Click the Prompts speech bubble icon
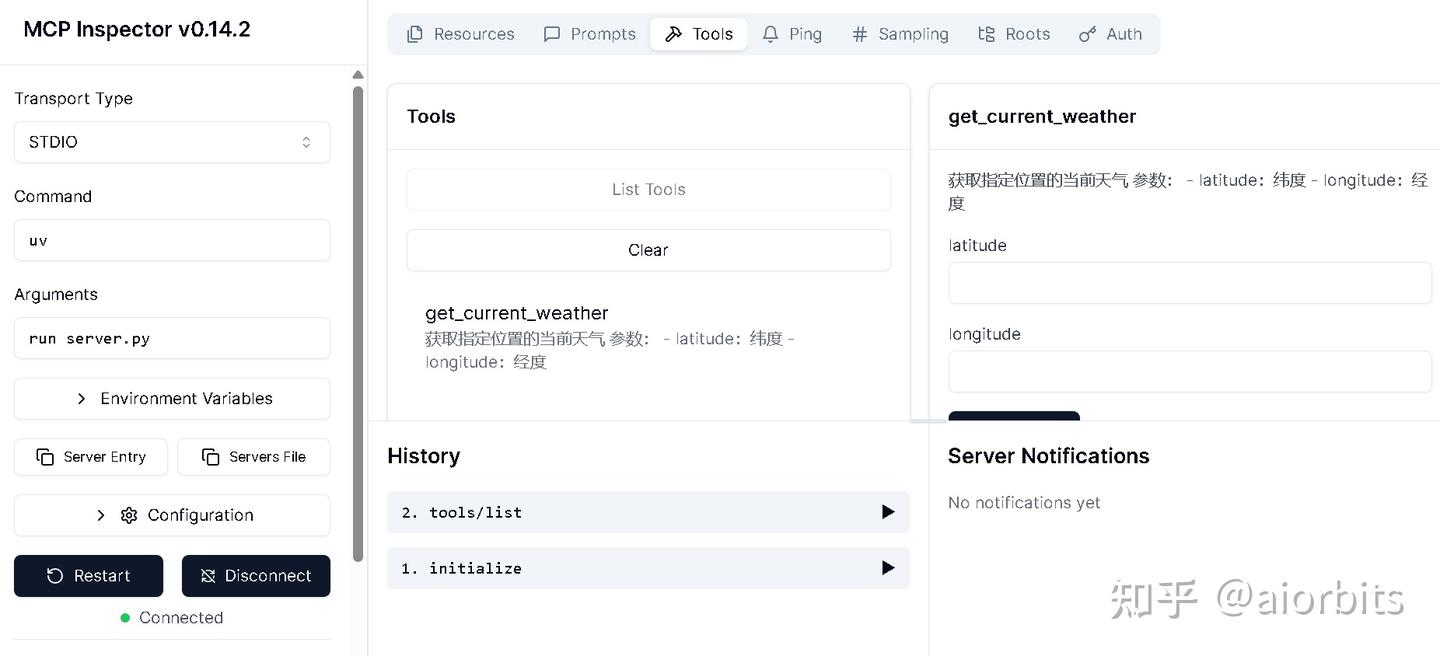This screenshot has width=1440, height=656. point(552,34)
